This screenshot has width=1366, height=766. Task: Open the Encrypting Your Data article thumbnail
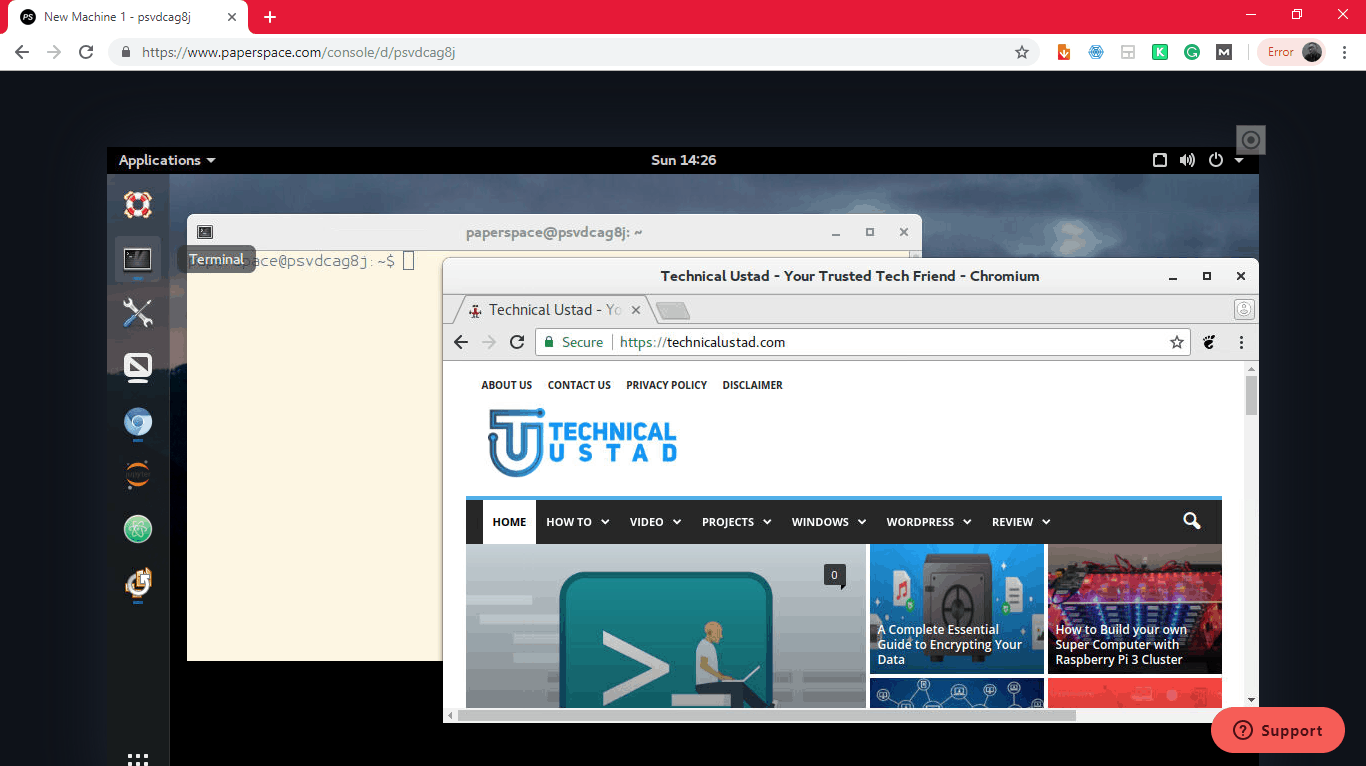point(957,609)
